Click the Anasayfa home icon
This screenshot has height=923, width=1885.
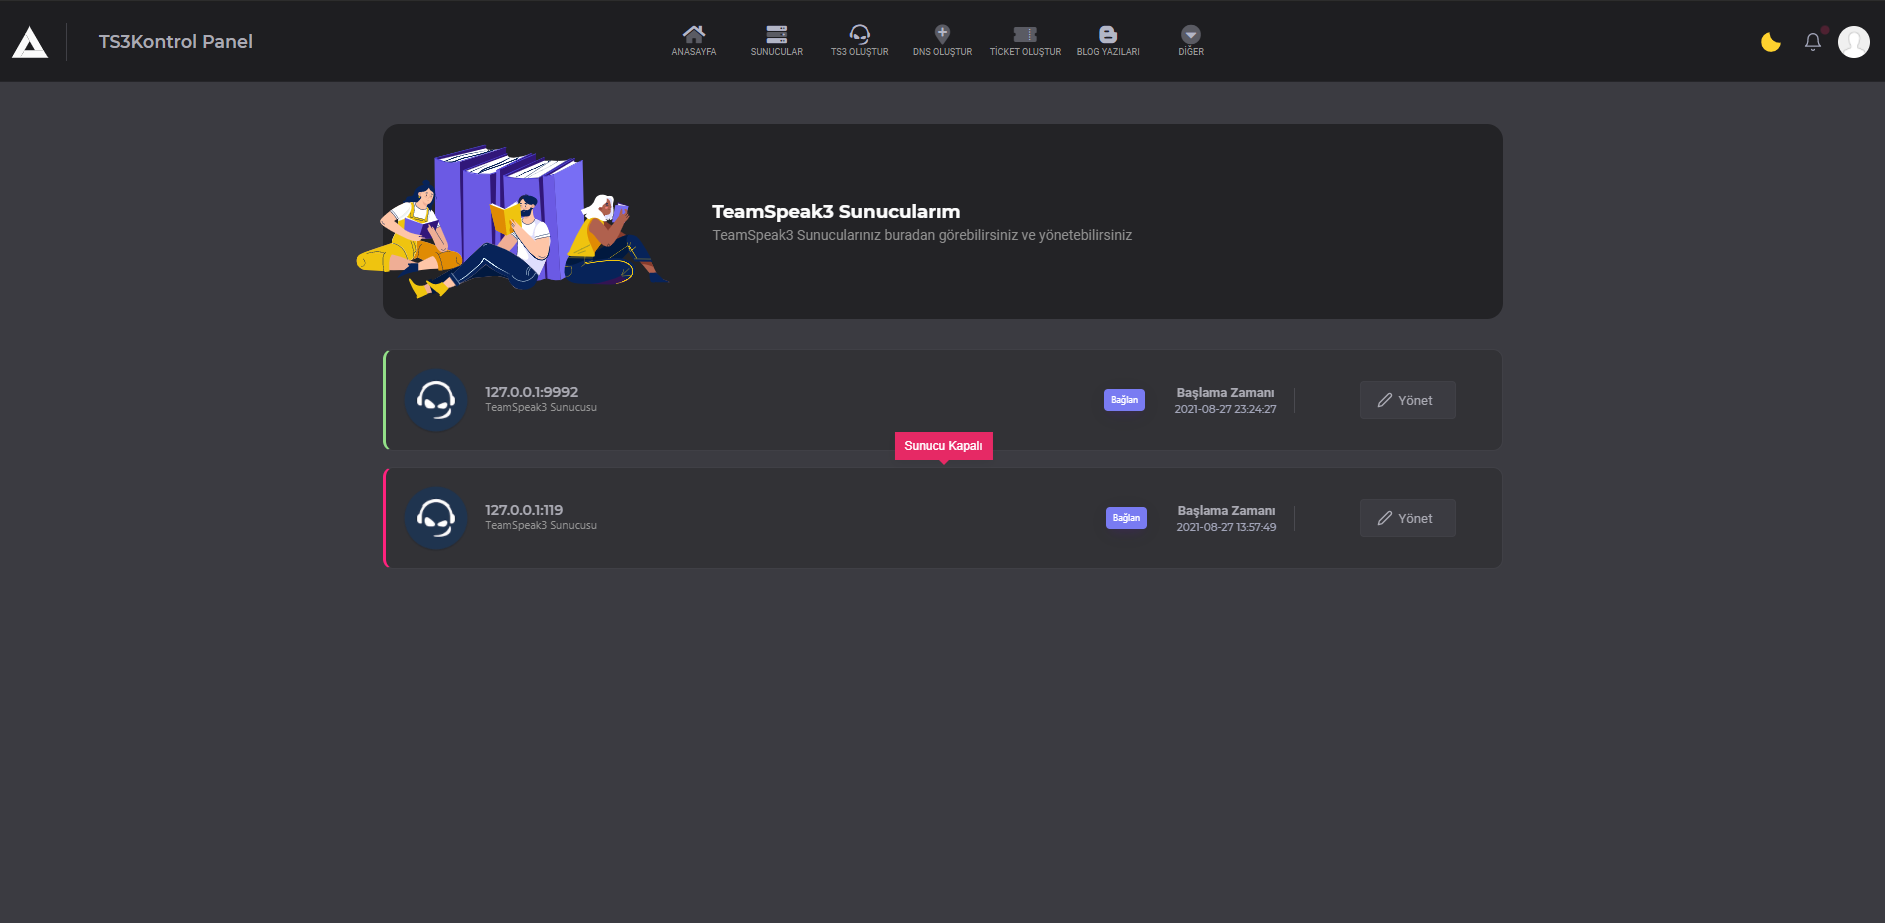[693, 35]
